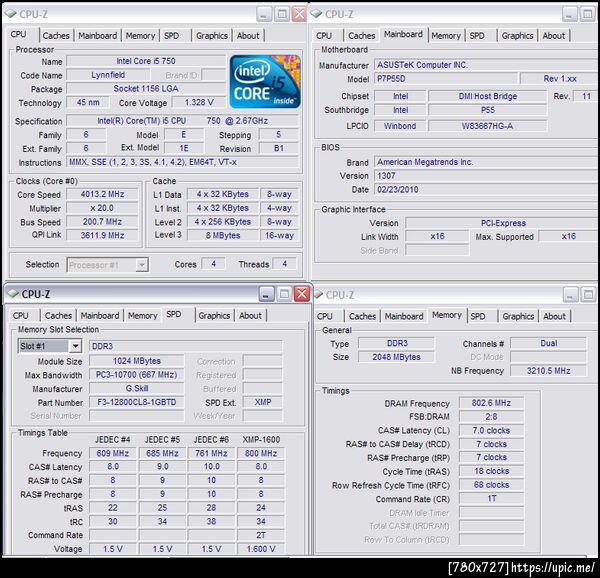Image resolution: width=600 pixels, height=578 pixels.
Task: Click the Module Size value '1024 MBytes'
Action: tap(137, 361)
